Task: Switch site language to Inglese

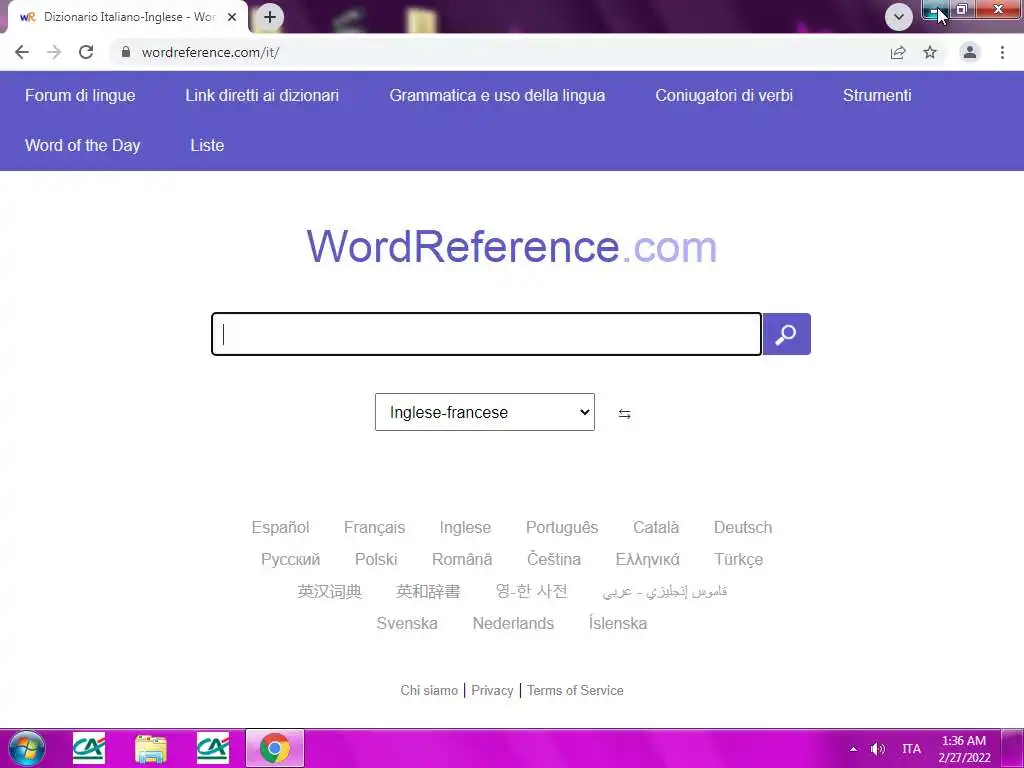Action: coord(465,527)
